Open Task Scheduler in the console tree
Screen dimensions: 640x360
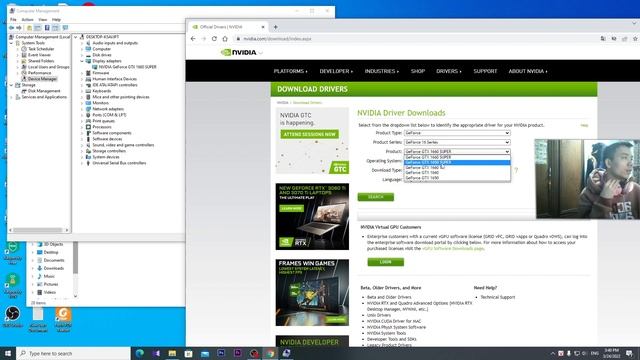point(41,49)
